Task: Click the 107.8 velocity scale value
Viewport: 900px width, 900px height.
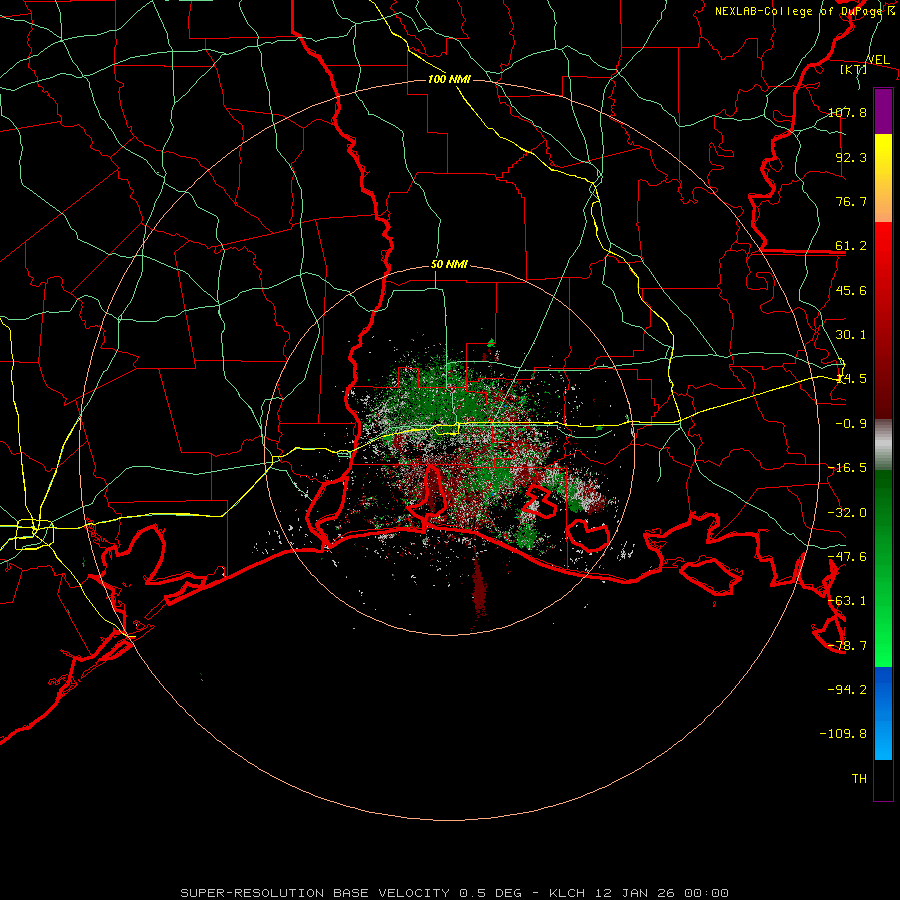Action: click(x=847, y=112)
